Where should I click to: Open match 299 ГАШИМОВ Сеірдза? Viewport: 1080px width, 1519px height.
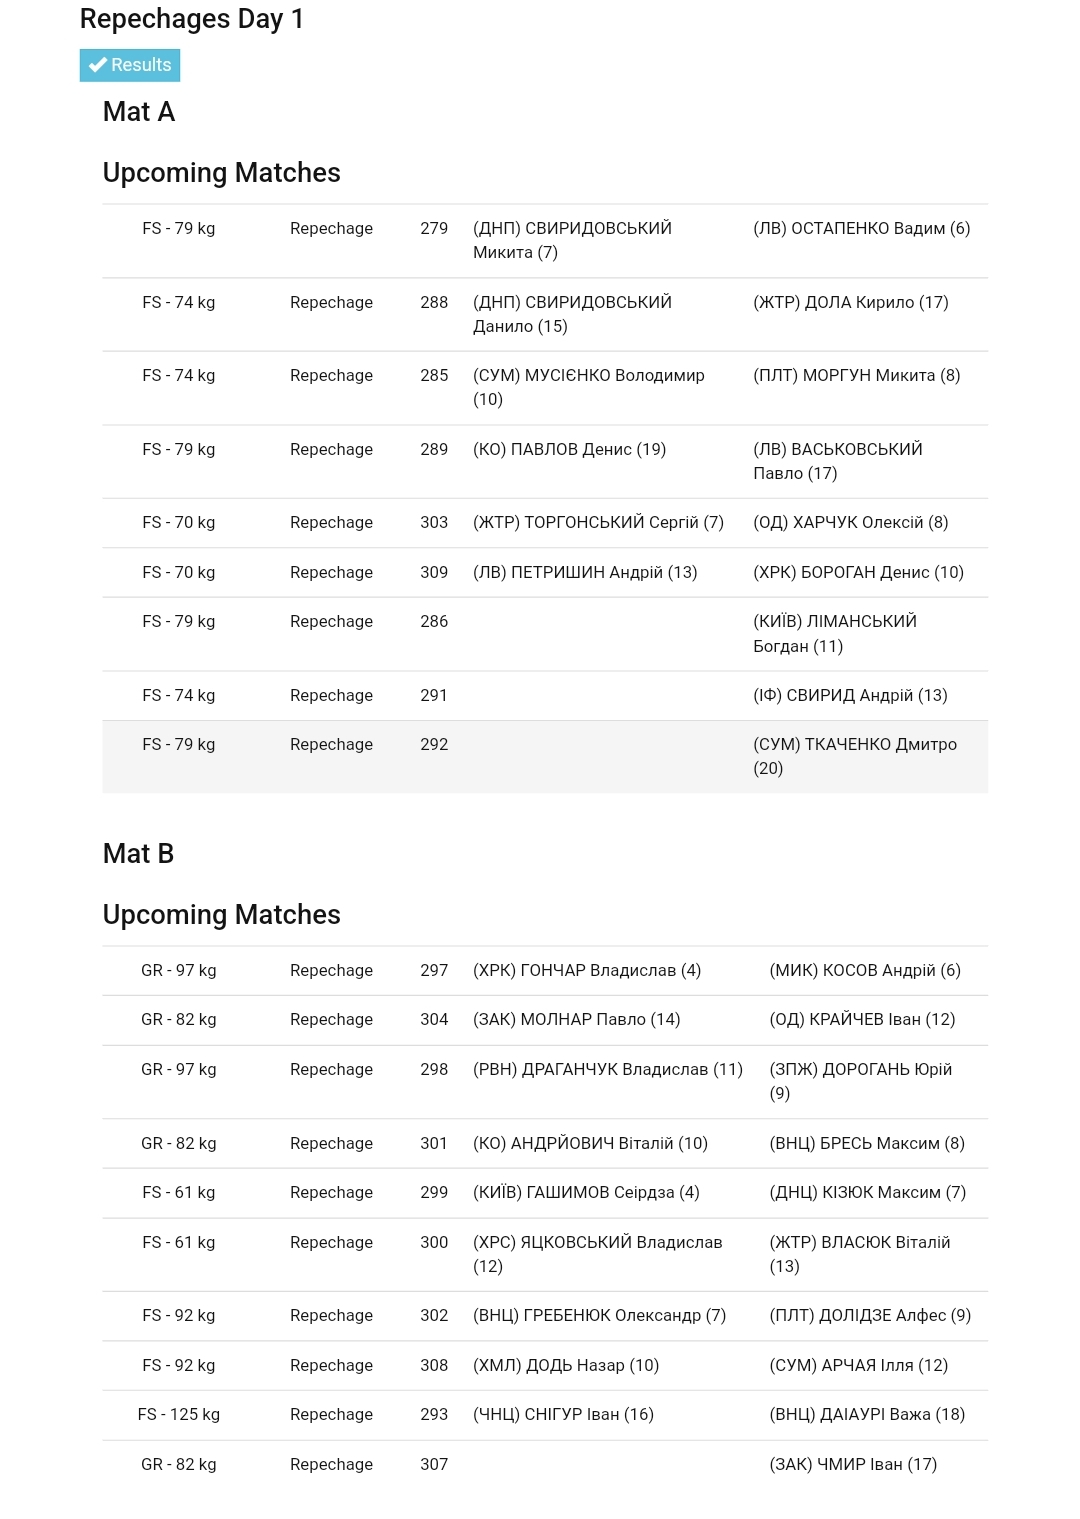pos(545,1193)
